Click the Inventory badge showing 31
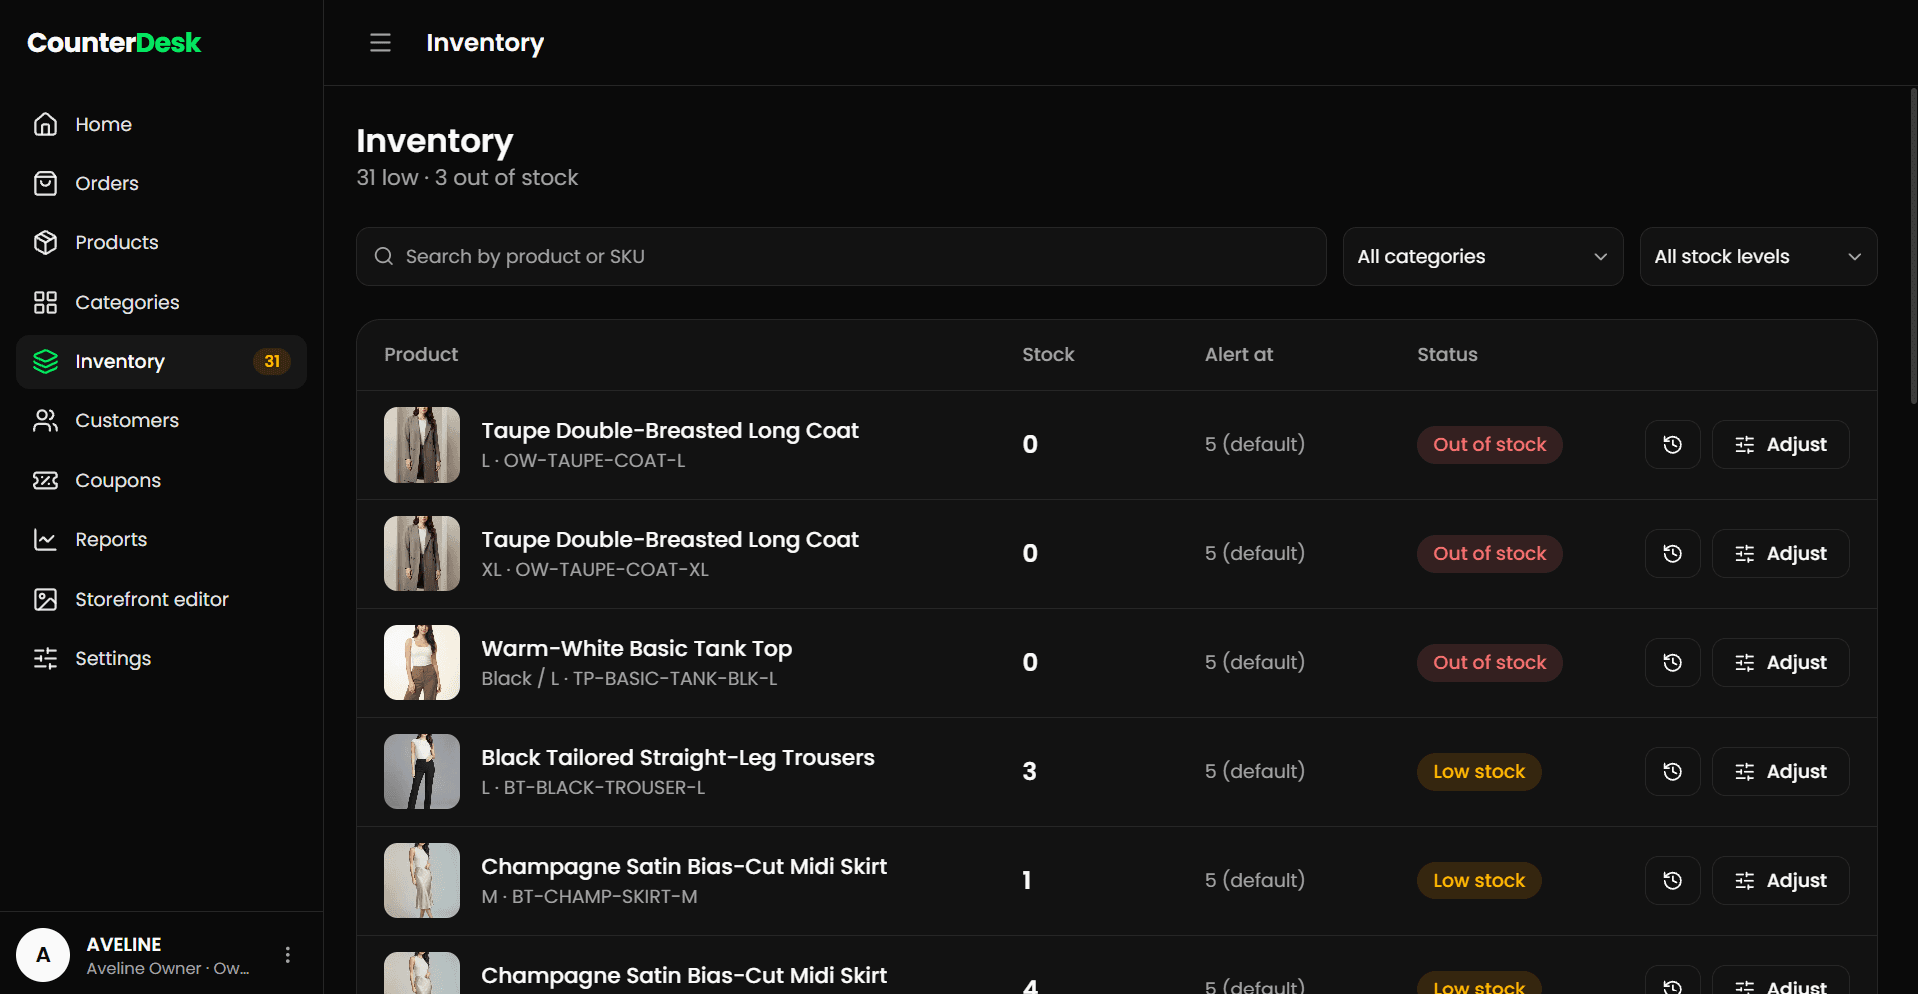 point(272,362)
